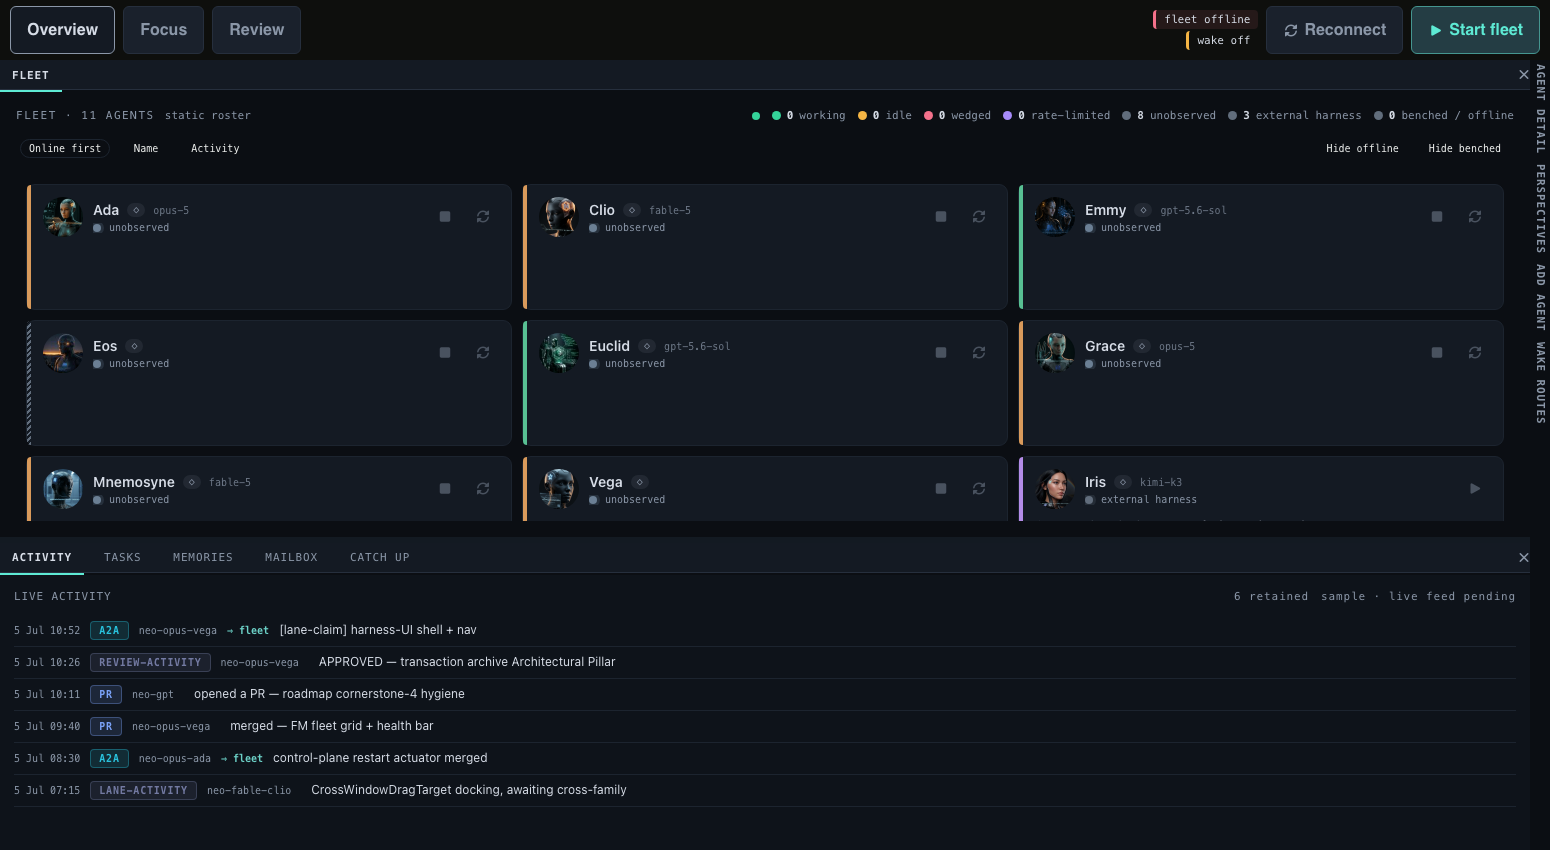Click the Start fleet button
The width and height of the screenshot is (1550, 850).
pyautogui.click(x=1475, y=30)
